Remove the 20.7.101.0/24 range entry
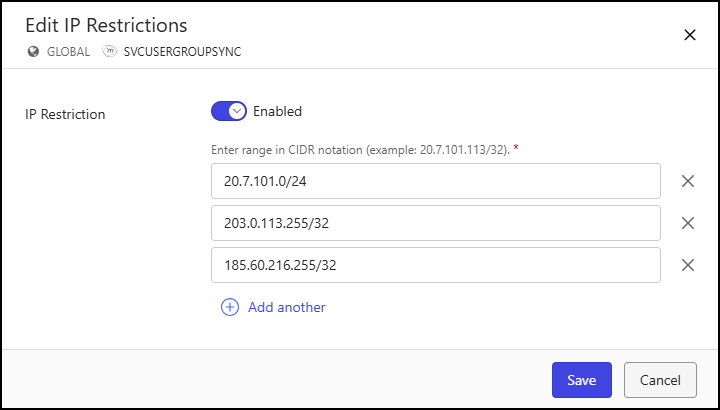Screen dimensions: 720x410 click(x=687, y=181)
